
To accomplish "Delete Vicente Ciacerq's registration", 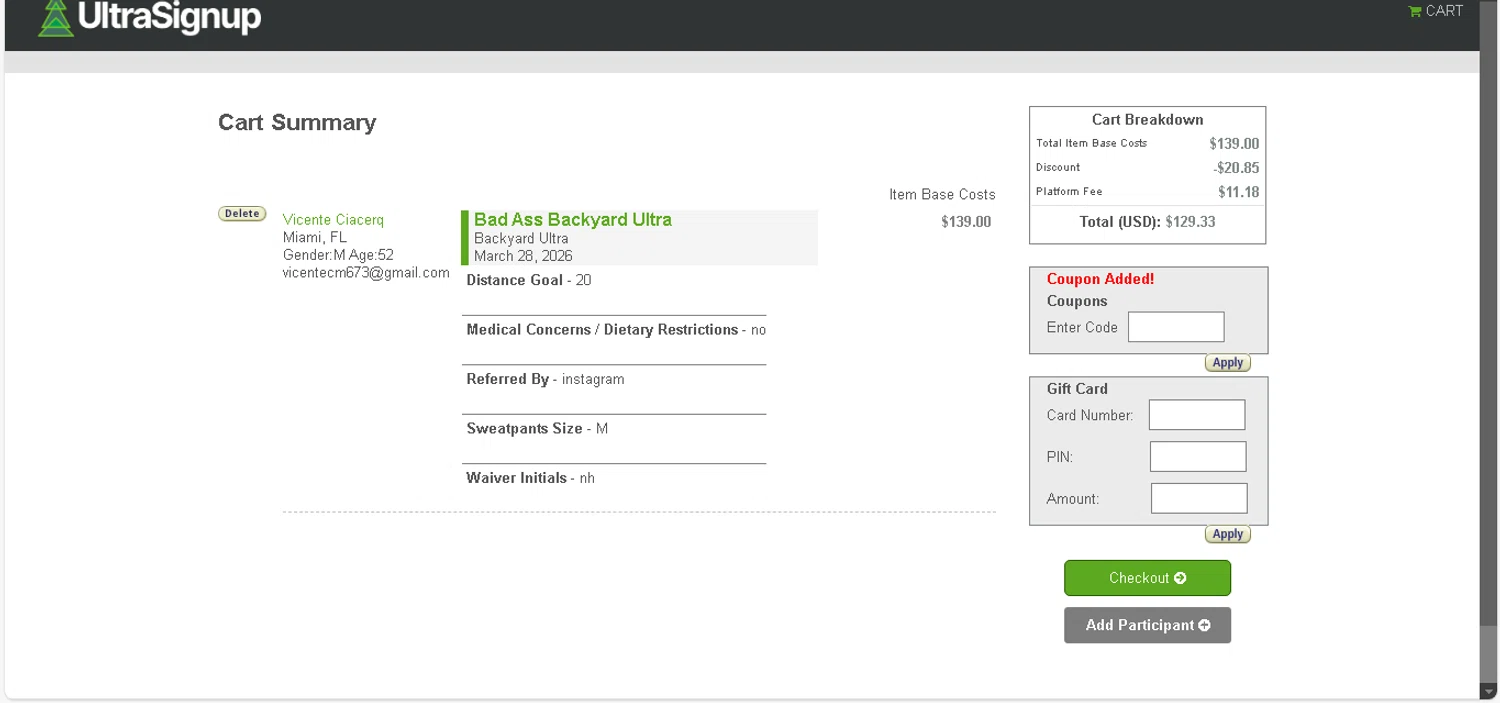I will (x=242, y=214).
